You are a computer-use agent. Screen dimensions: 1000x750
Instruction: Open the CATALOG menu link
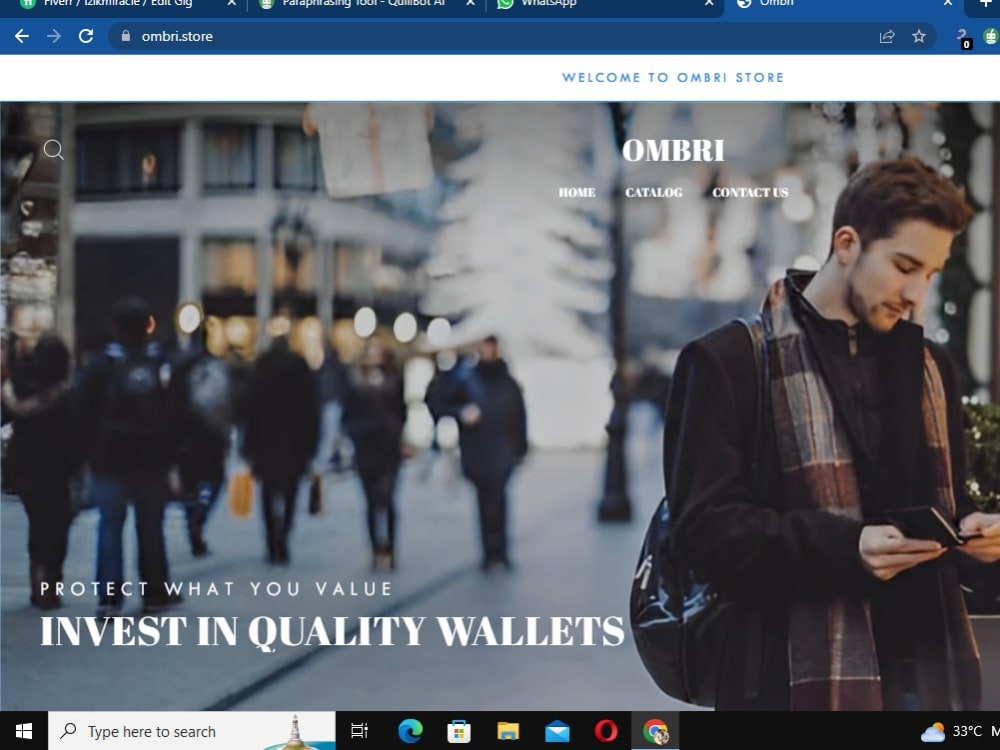point(654,193)
